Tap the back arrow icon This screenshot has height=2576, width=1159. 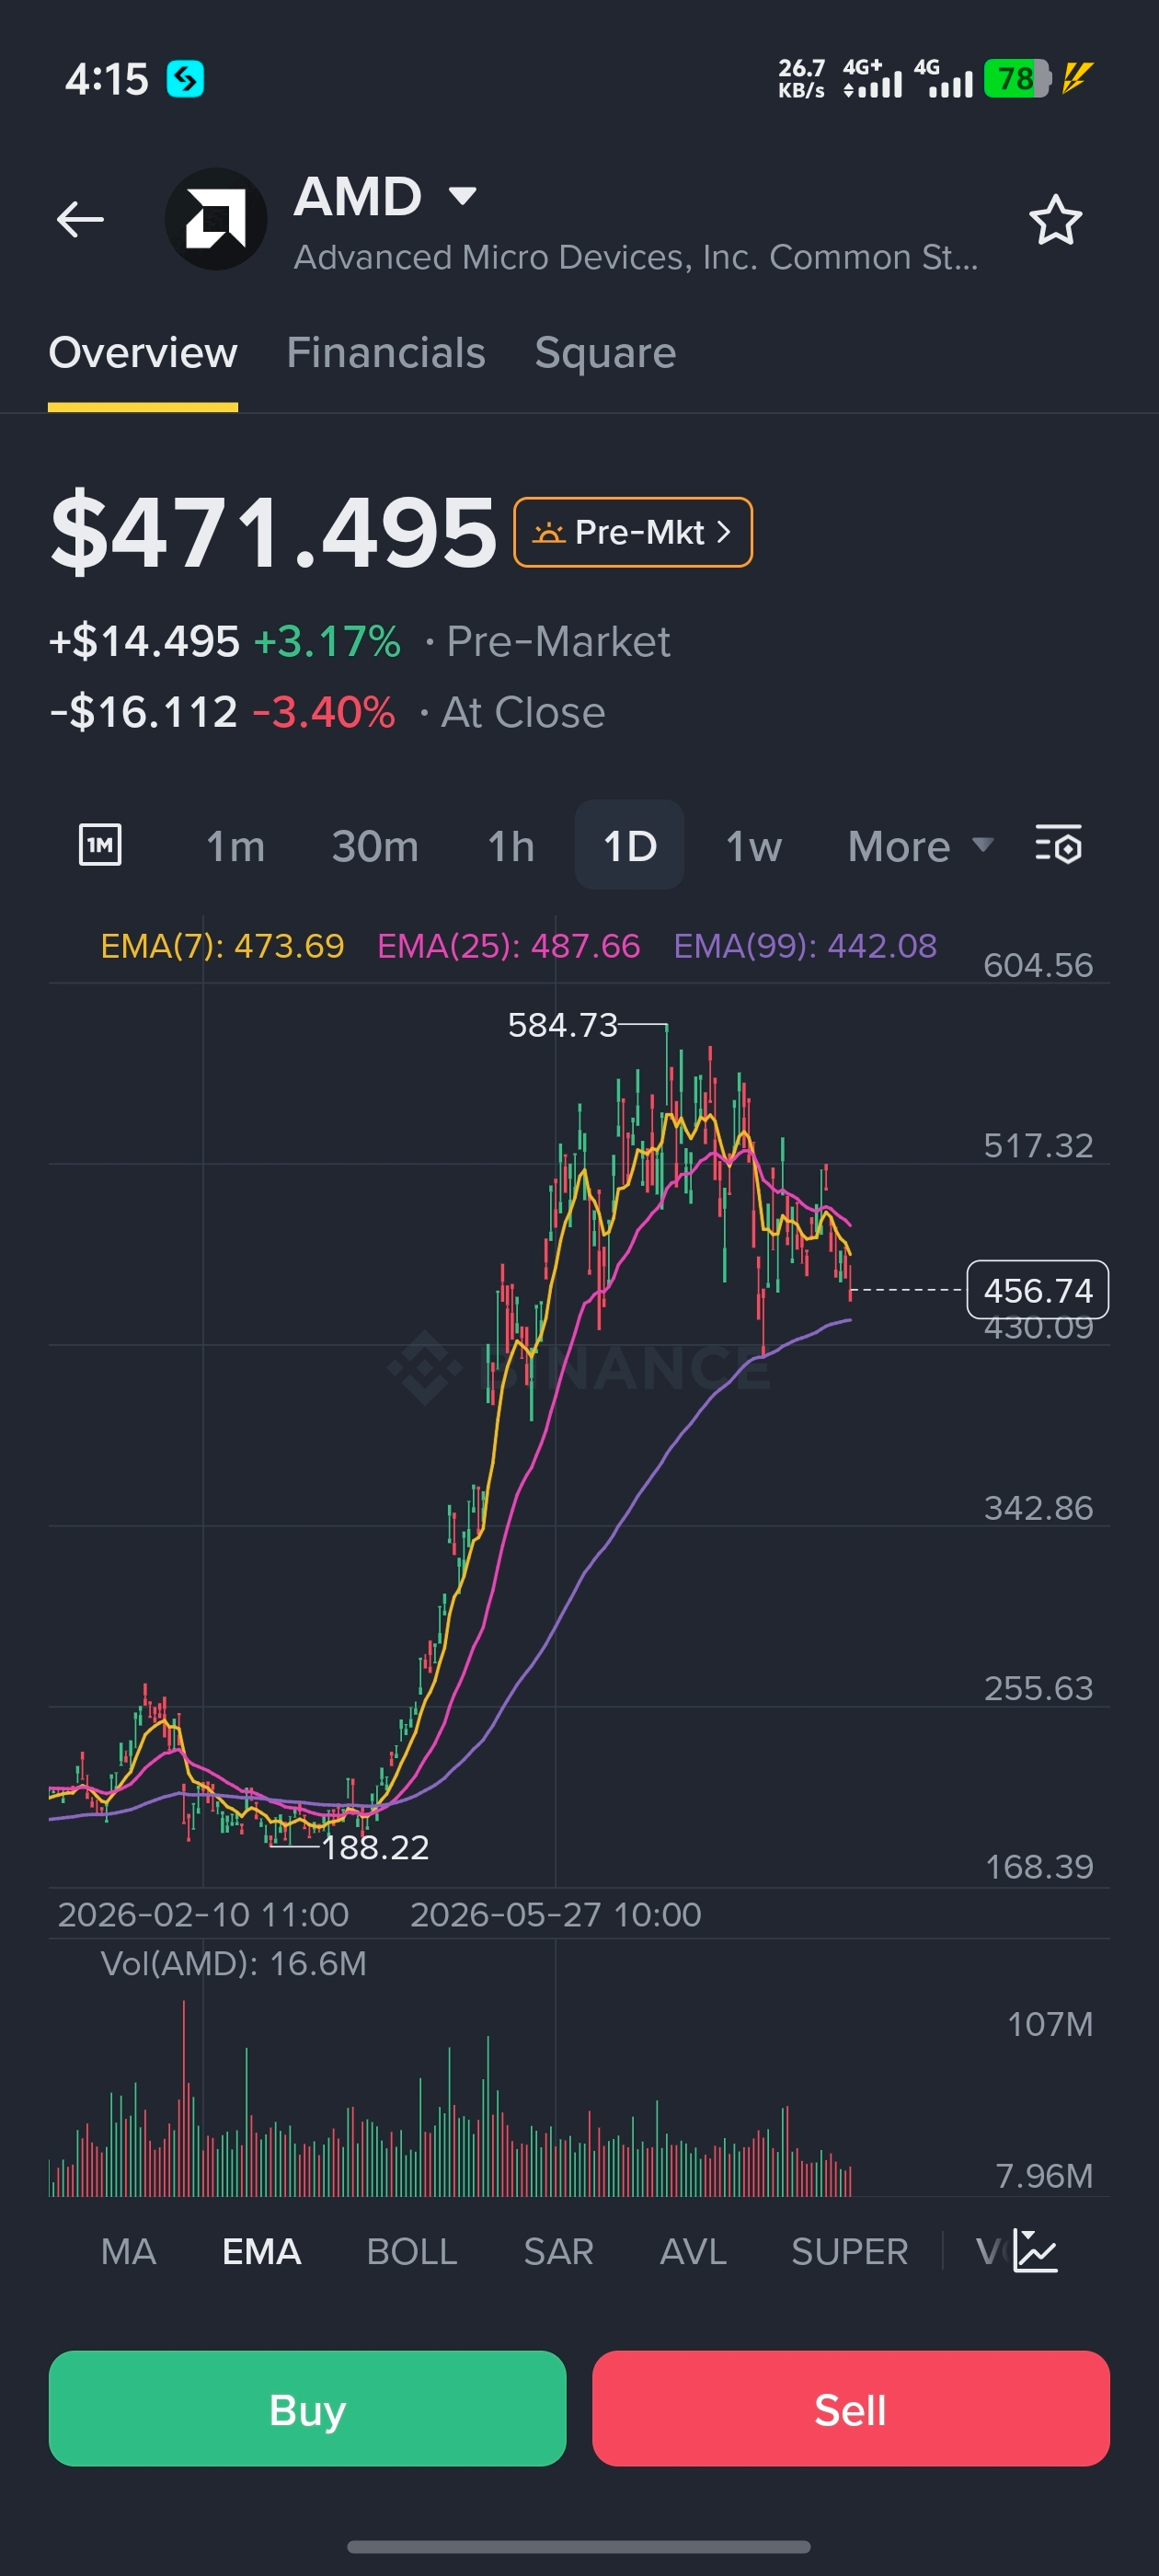(80, 219)
